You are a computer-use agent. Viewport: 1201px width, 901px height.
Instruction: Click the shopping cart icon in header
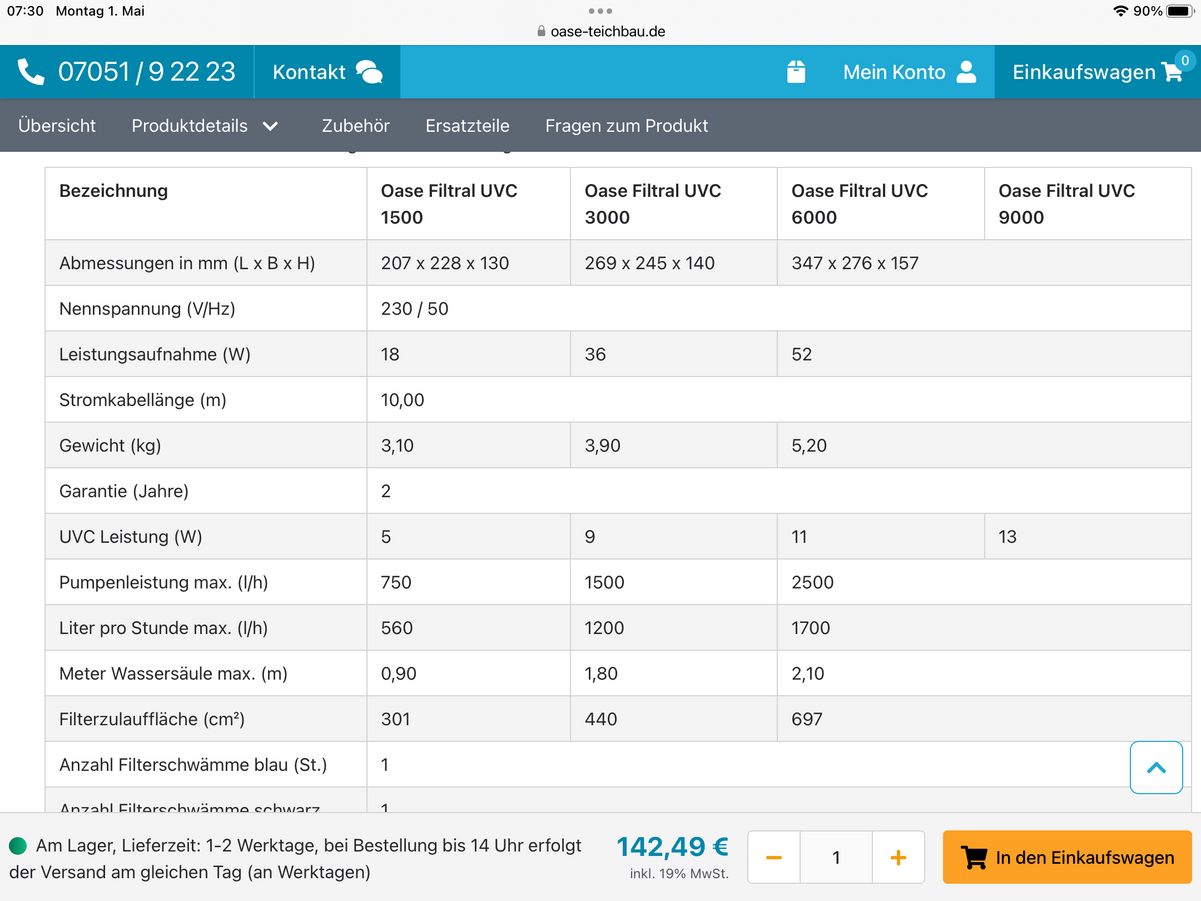click(x=1172, y=72)
